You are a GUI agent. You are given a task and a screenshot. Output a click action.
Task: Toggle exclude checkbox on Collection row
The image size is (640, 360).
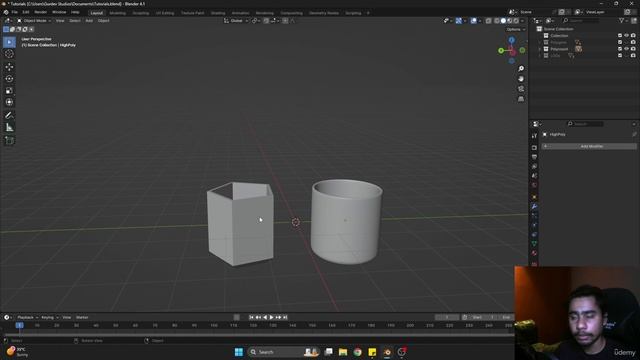point(620,36)
